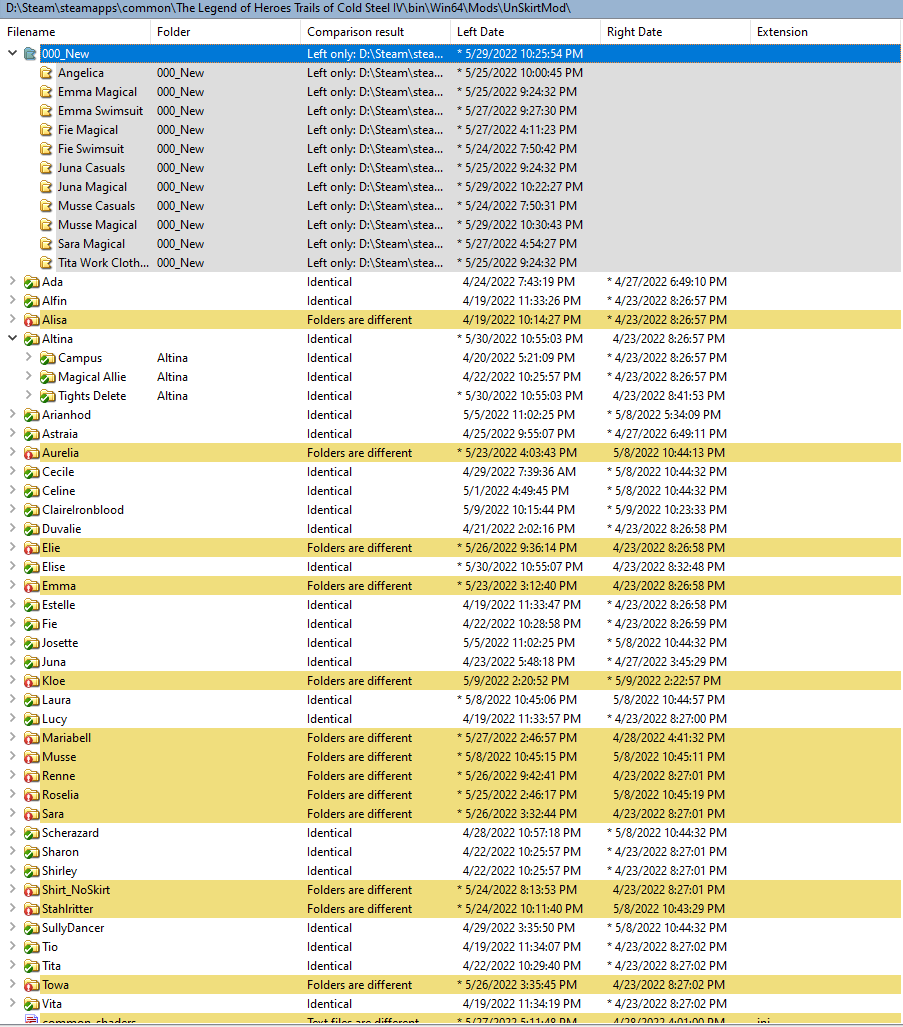Select the Lucy folder name
903x1027 pixels.
point(54,719)
